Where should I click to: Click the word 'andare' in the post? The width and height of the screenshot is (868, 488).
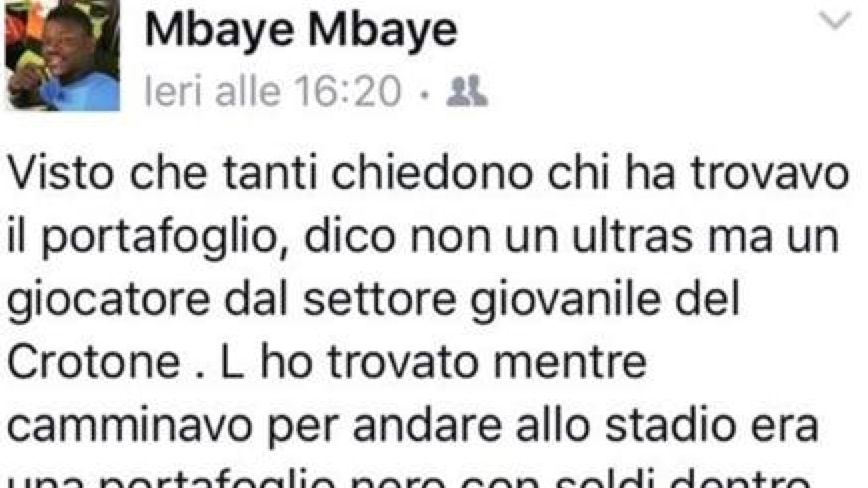click(427, 425)
